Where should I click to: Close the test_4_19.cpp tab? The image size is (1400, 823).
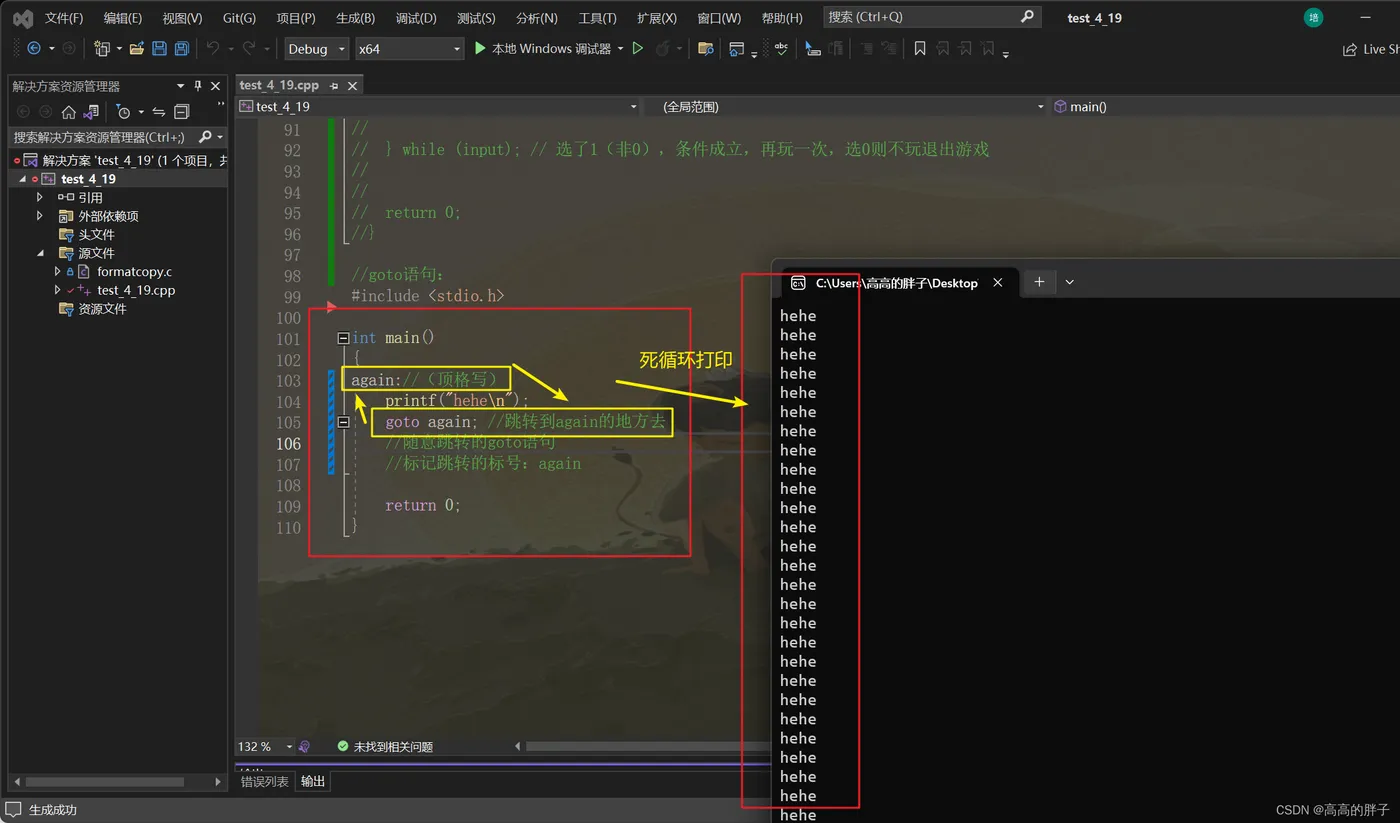pyautogui.click(x=352, y=86)
